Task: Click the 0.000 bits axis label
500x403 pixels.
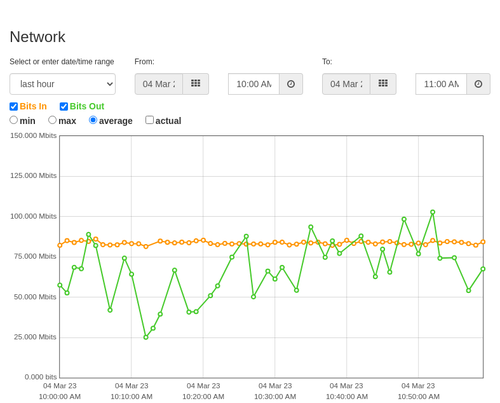Action: pyautogui.click(x=41, y=377)
